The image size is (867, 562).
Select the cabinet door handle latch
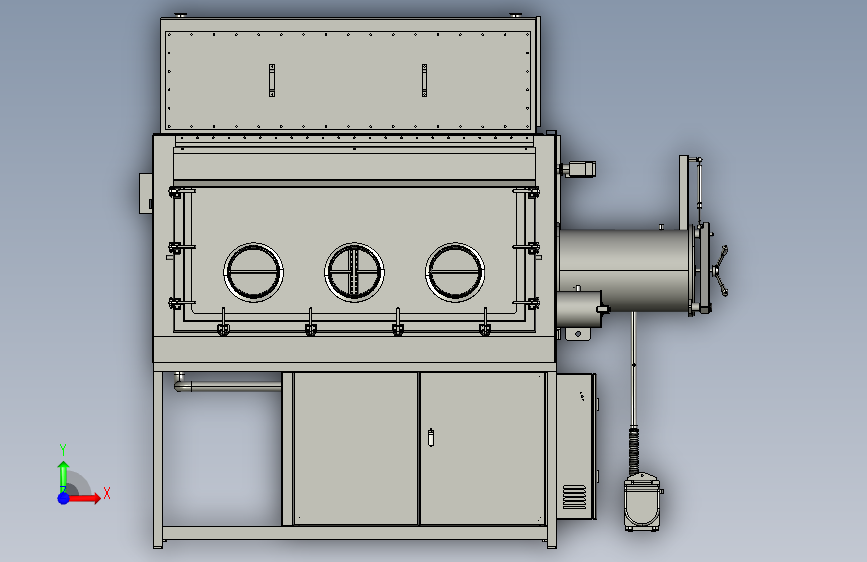pos(431,438)
